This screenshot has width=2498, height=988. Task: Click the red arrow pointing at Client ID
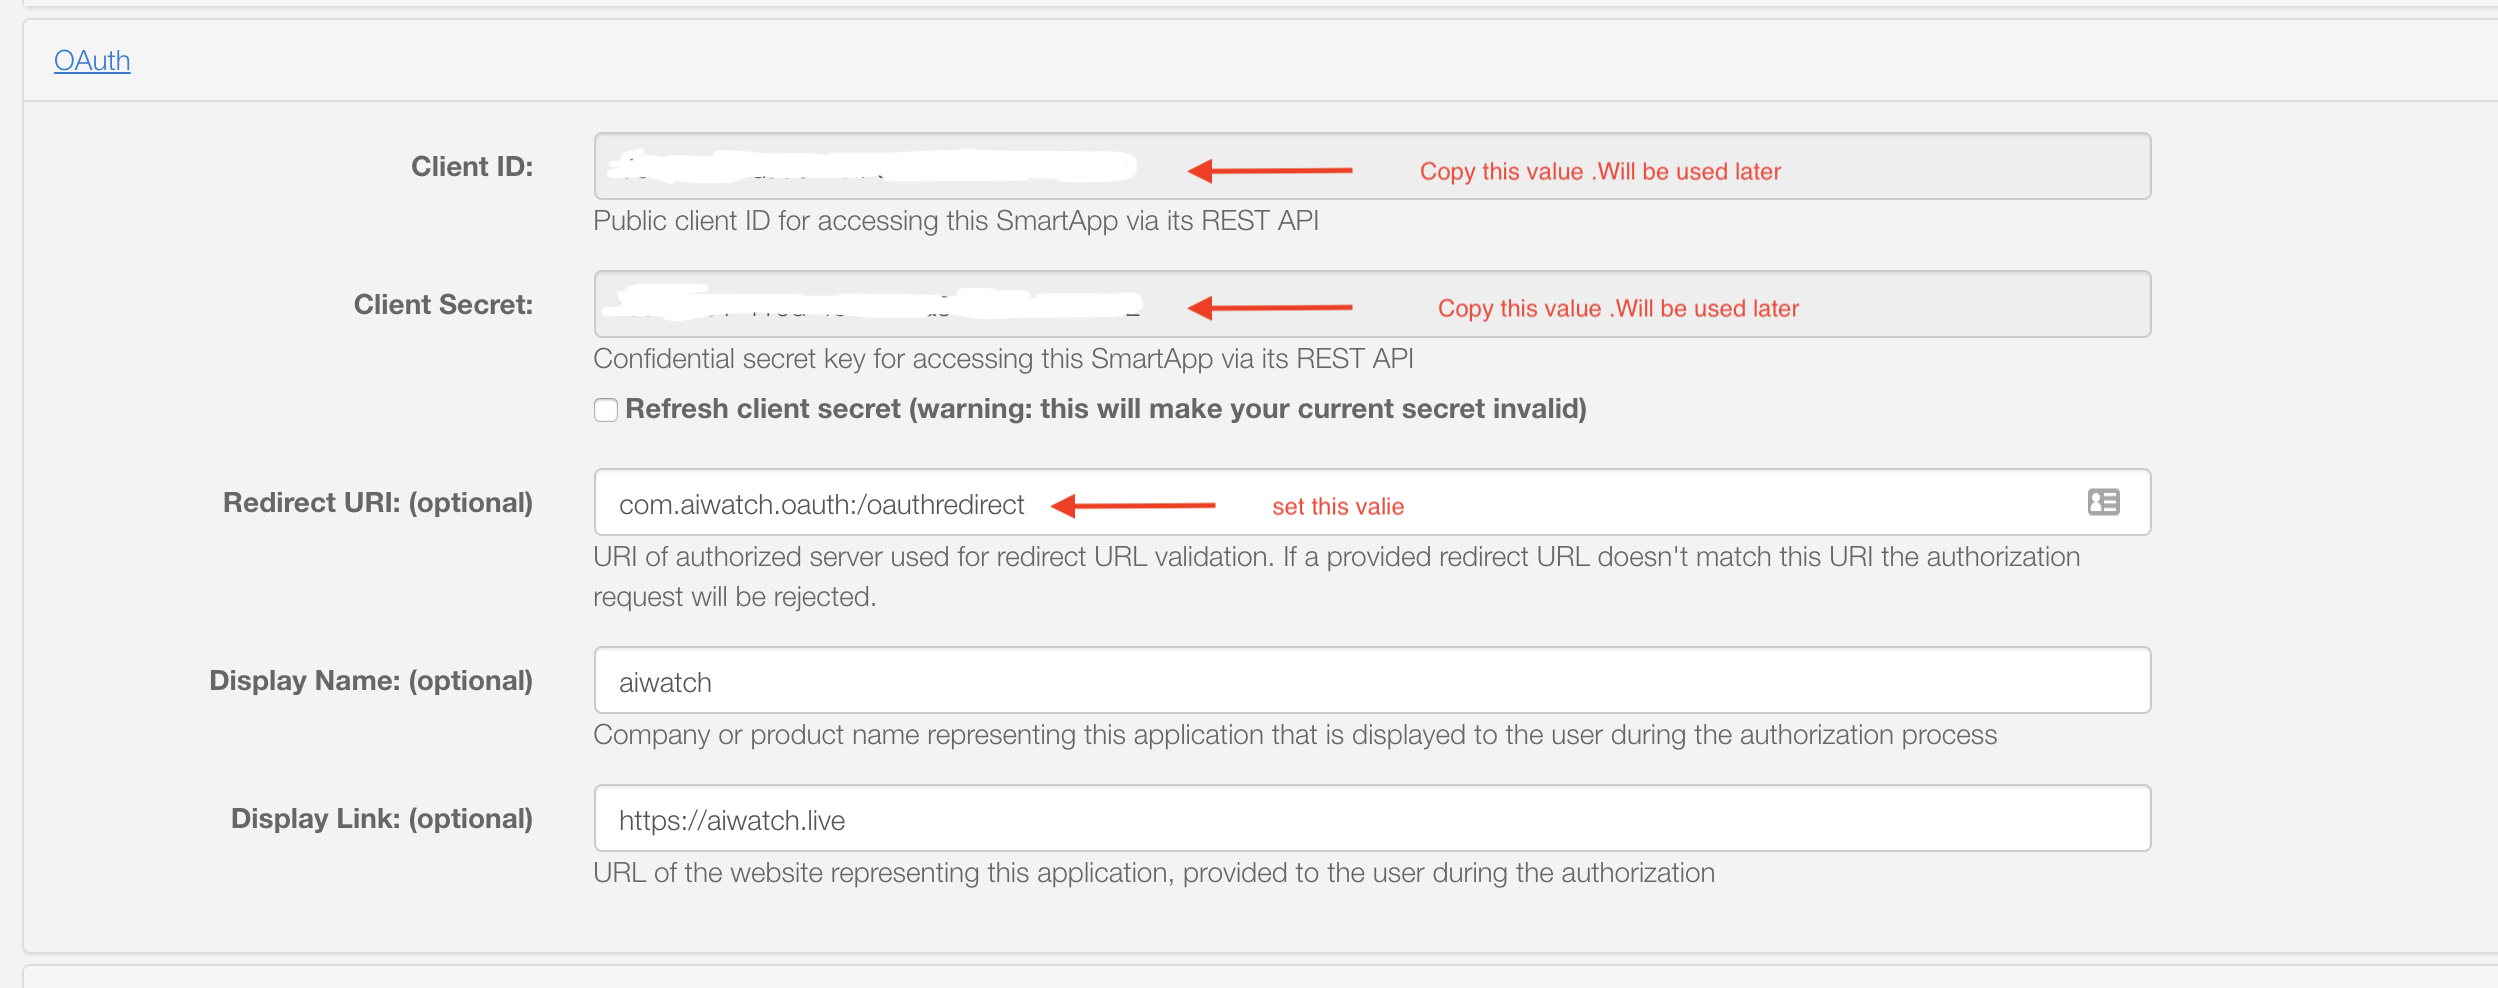click(x=1269, y=171)
